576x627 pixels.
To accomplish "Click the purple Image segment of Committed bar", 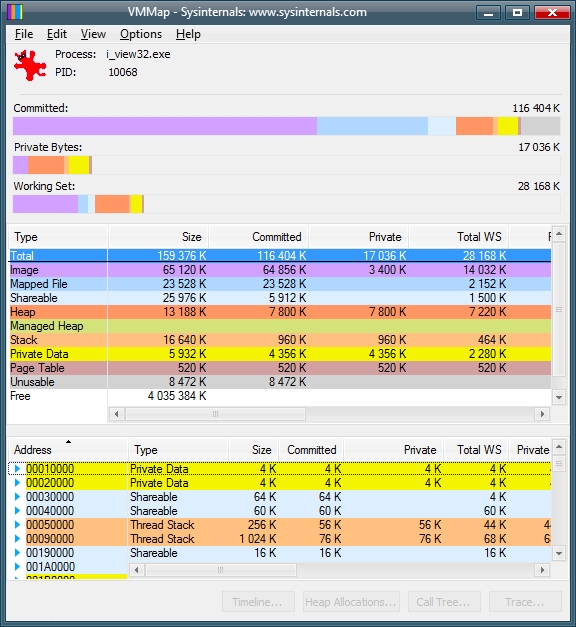I will click(x=165, y=126).
